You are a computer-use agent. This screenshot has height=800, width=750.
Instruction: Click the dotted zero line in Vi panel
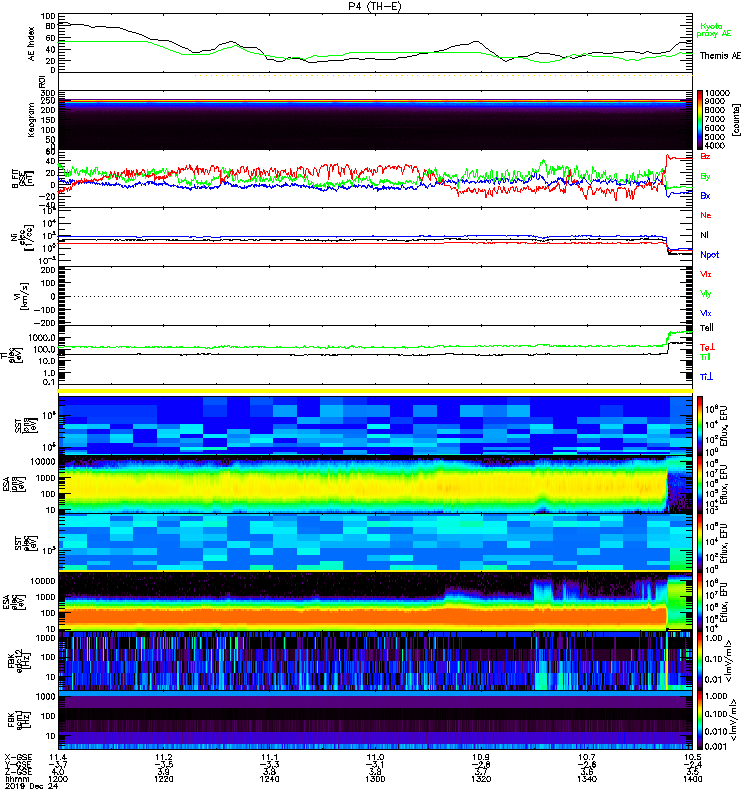375,296
